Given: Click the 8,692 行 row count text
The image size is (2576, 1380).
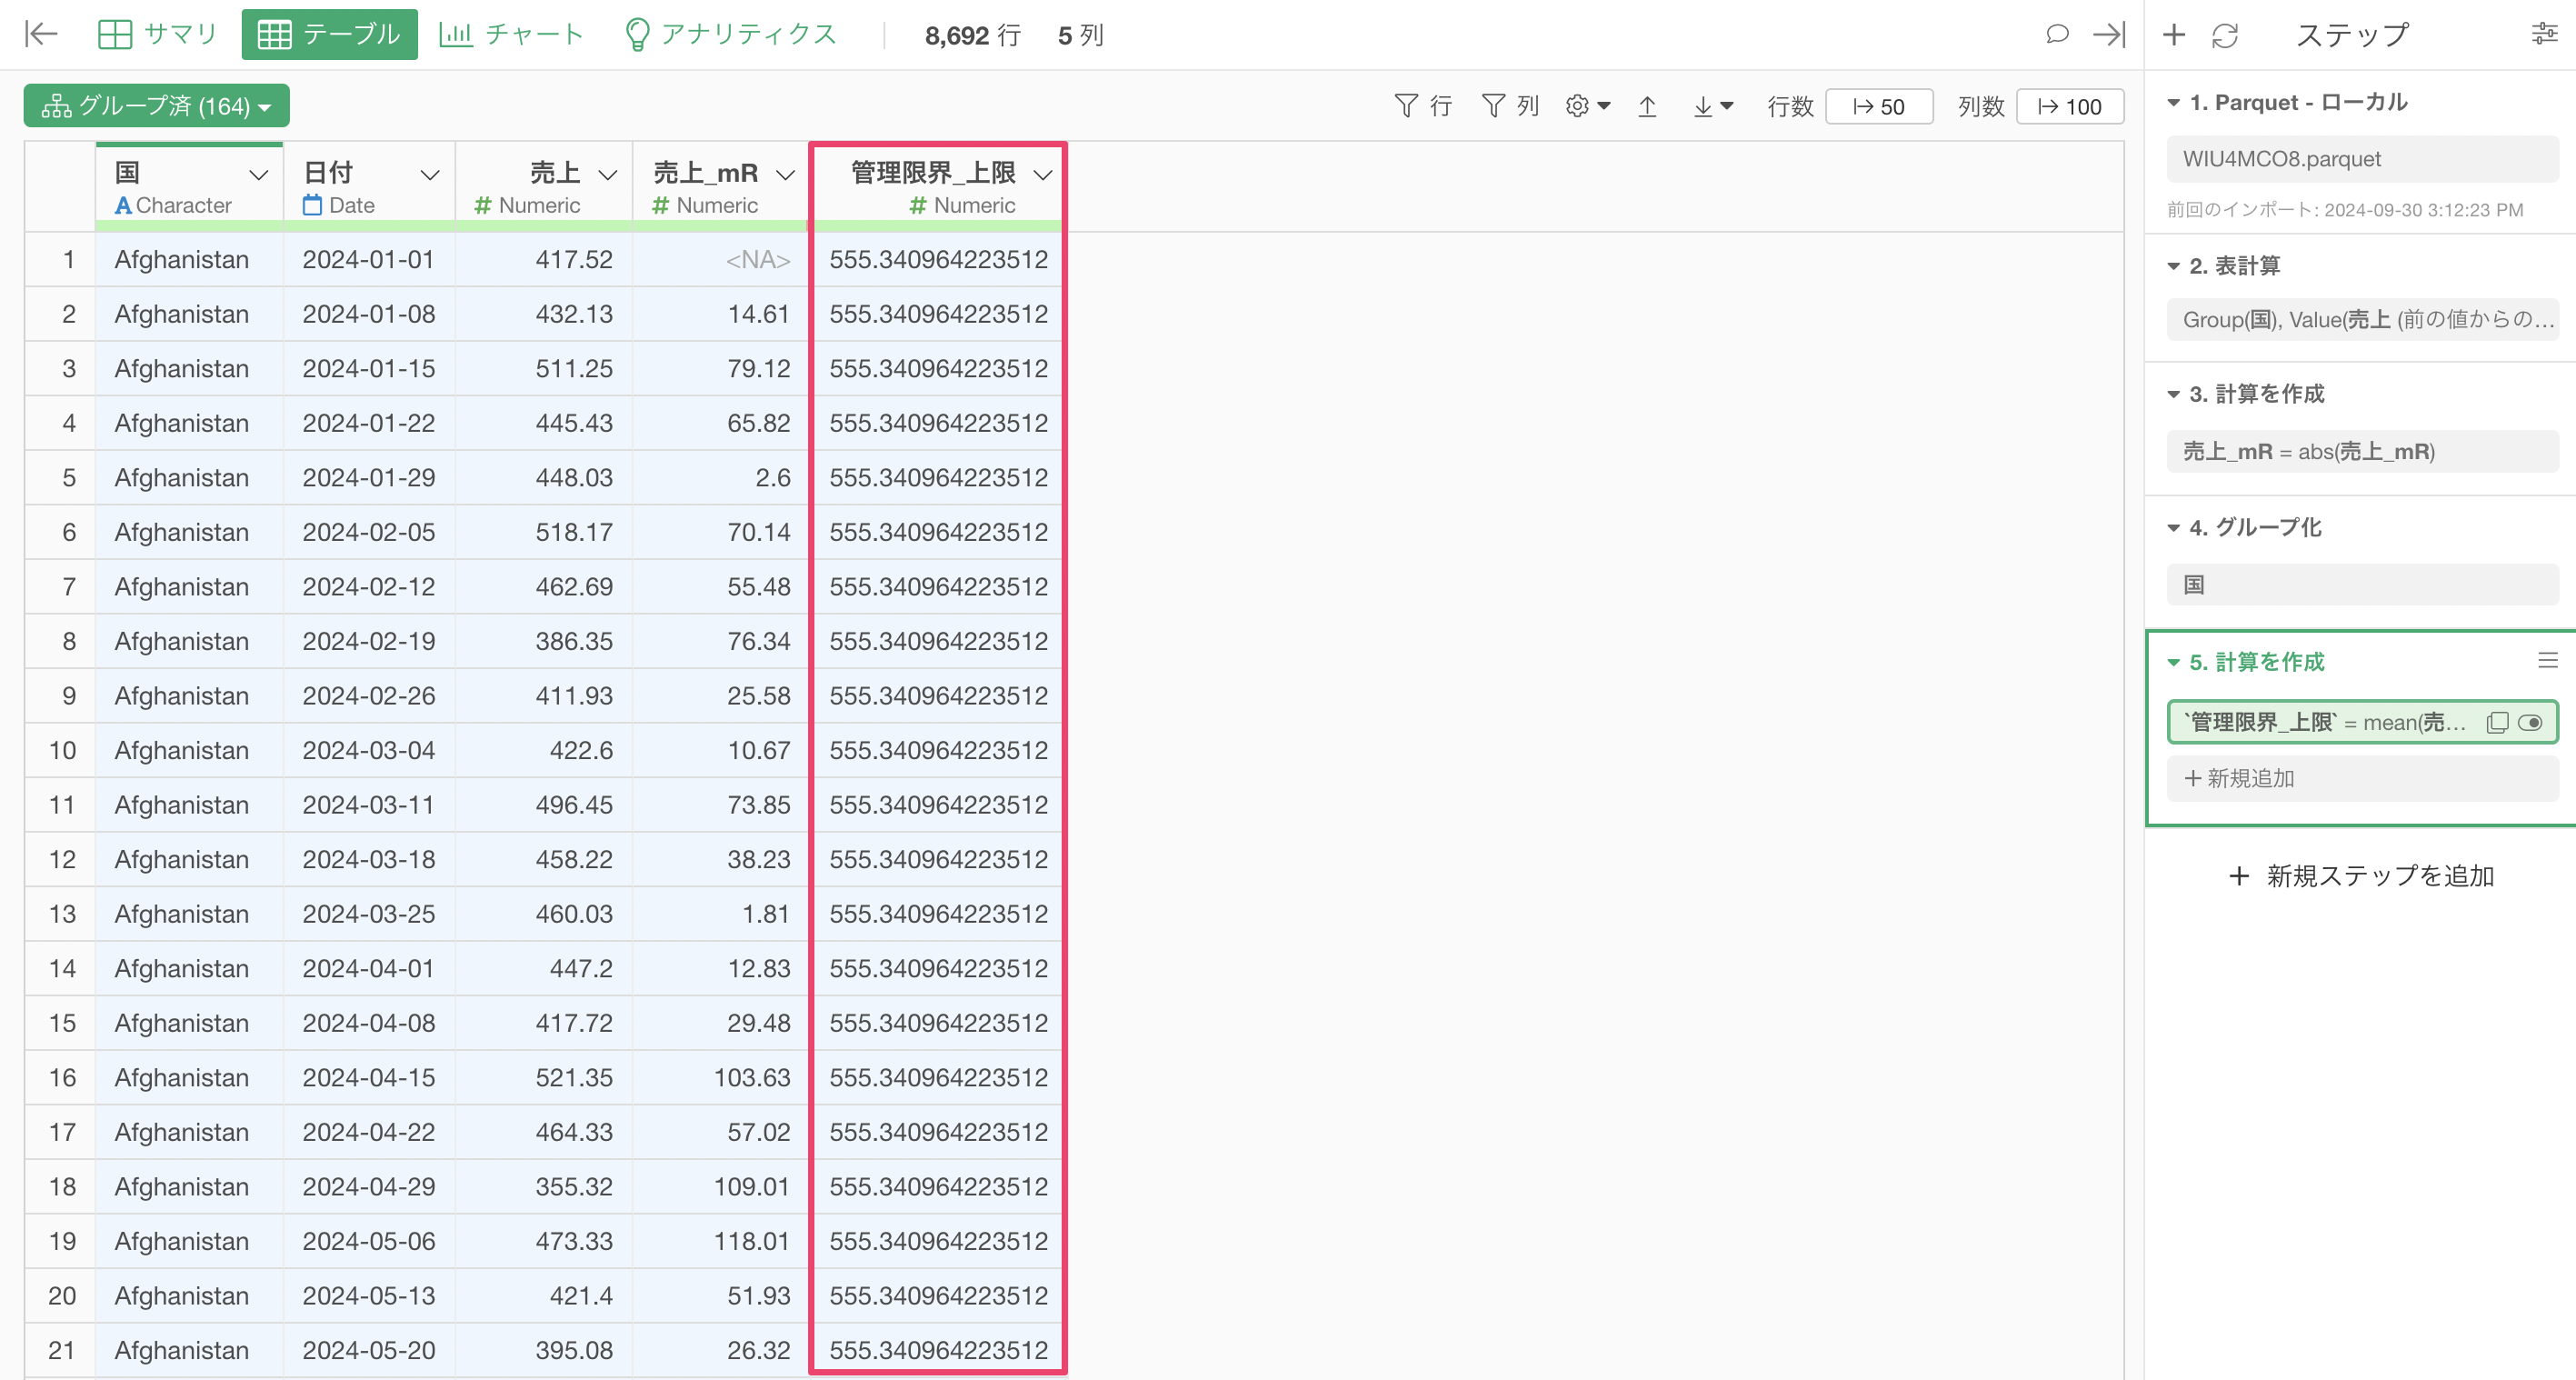Looking at the screenshot, I should click(972, 35).
